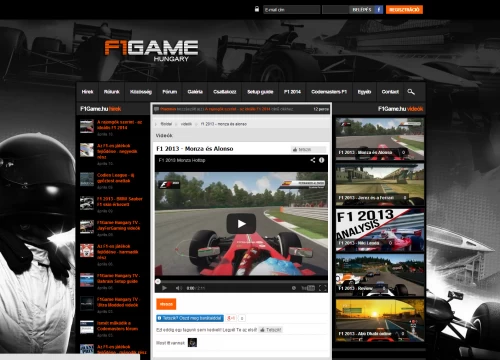Image resolution: width=500 pixels, height=360 pixels.
Task: Click the small play button in player controls
Action: pyautogui.click(x=164, y=288)
